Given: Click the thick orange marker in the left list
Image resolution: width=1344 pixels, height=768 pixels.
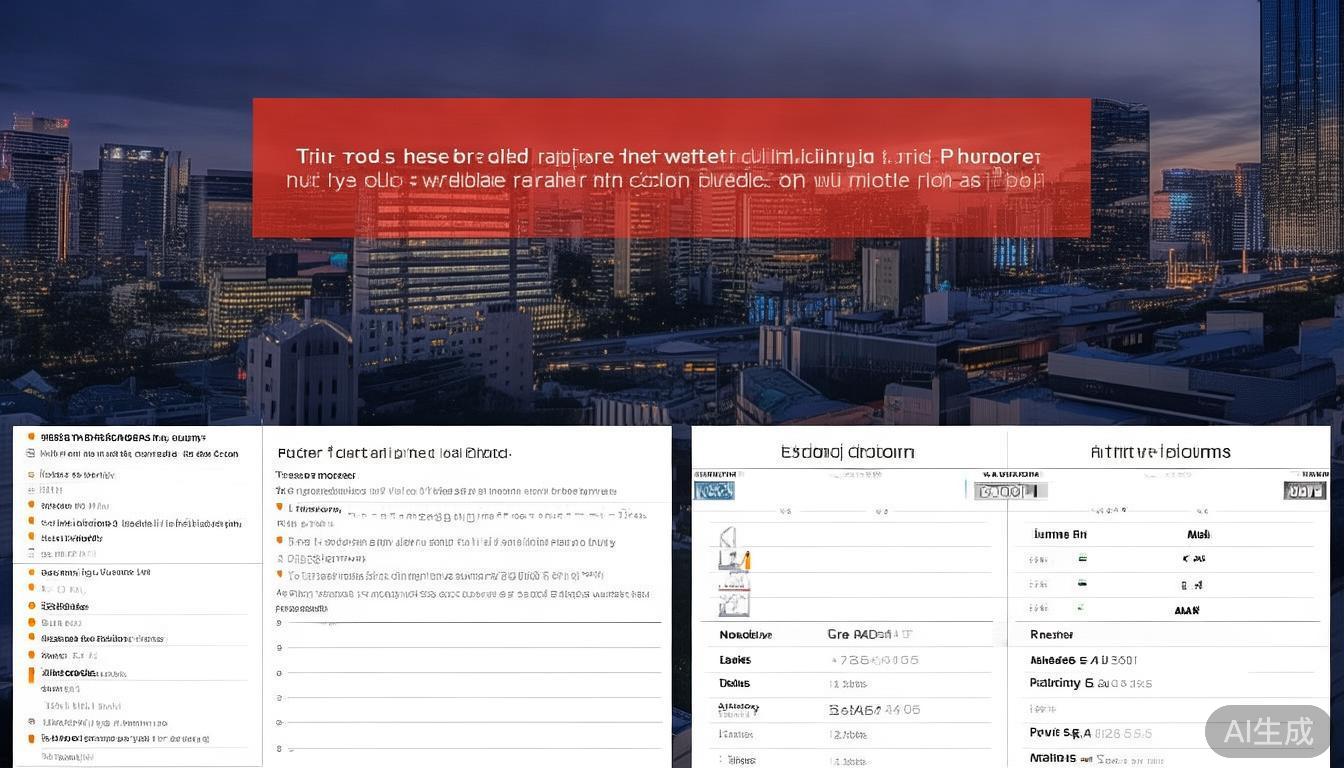Looking at the screenshot, I should 31,674.
